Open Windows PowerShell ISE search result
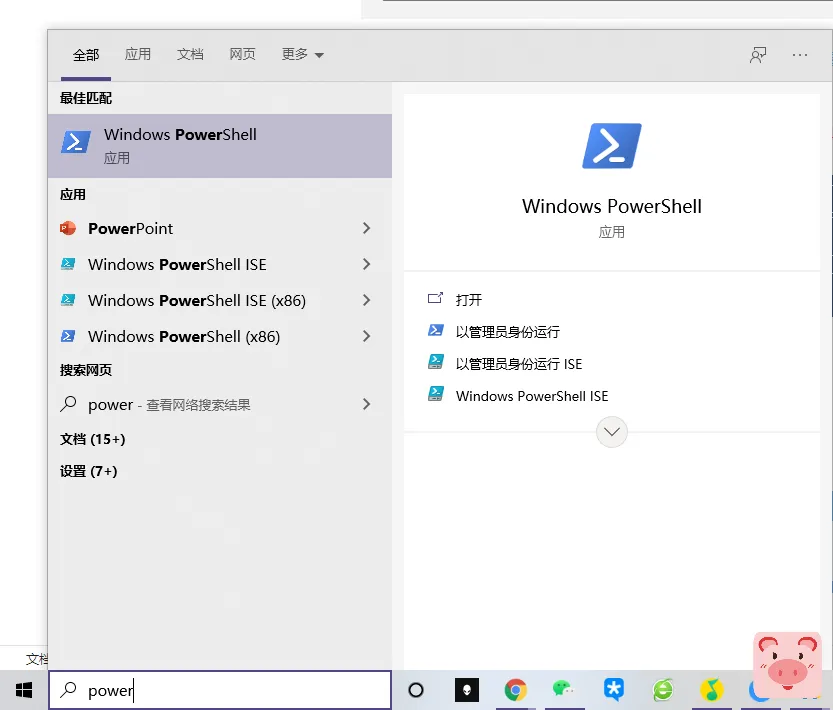This screenshot has width=833, height=710. pos(219,264)
